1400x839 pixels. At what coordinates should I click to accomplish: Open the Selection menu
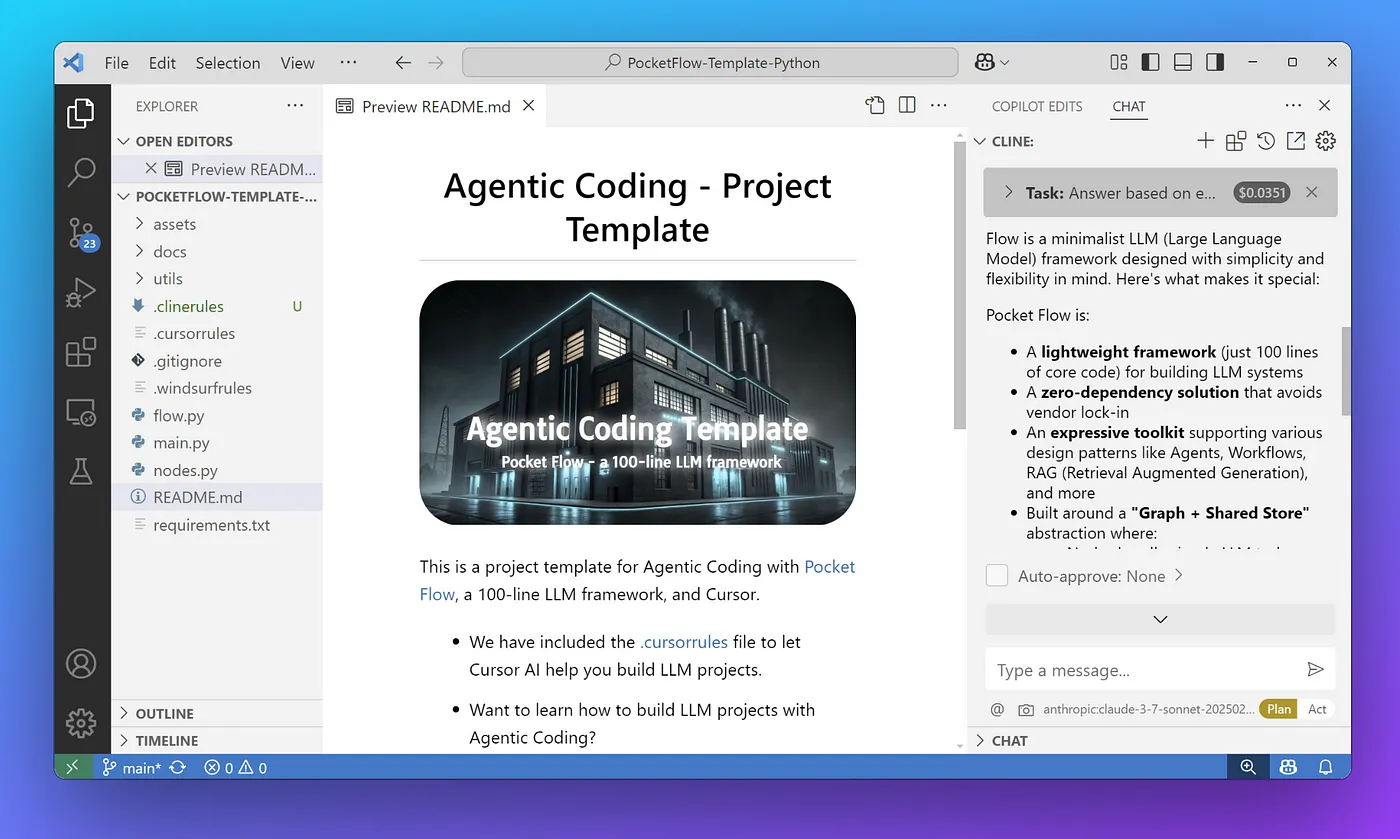click(228, 63)
